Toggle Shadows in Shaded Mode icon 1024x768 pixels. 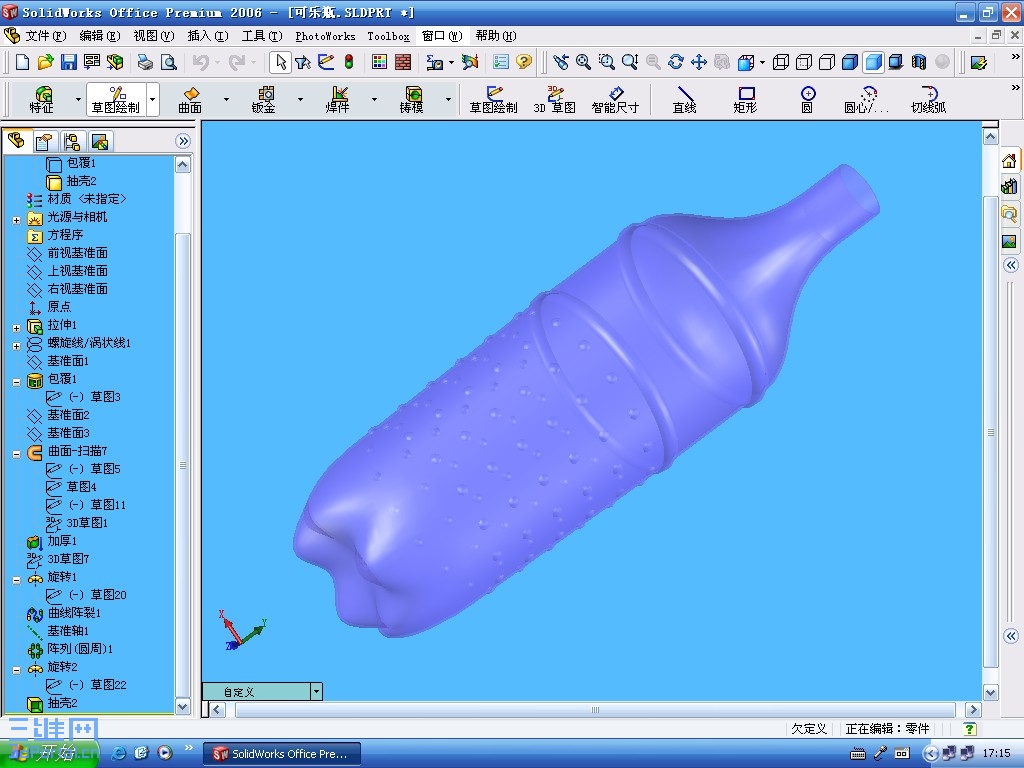coord(896,62)
